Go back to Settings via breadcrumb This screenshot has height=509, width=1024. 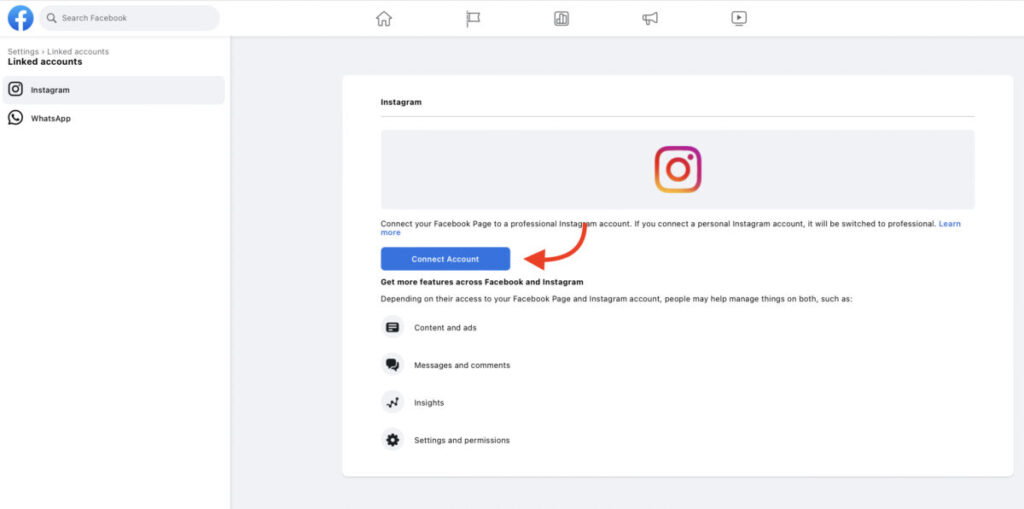click(23, 52)
